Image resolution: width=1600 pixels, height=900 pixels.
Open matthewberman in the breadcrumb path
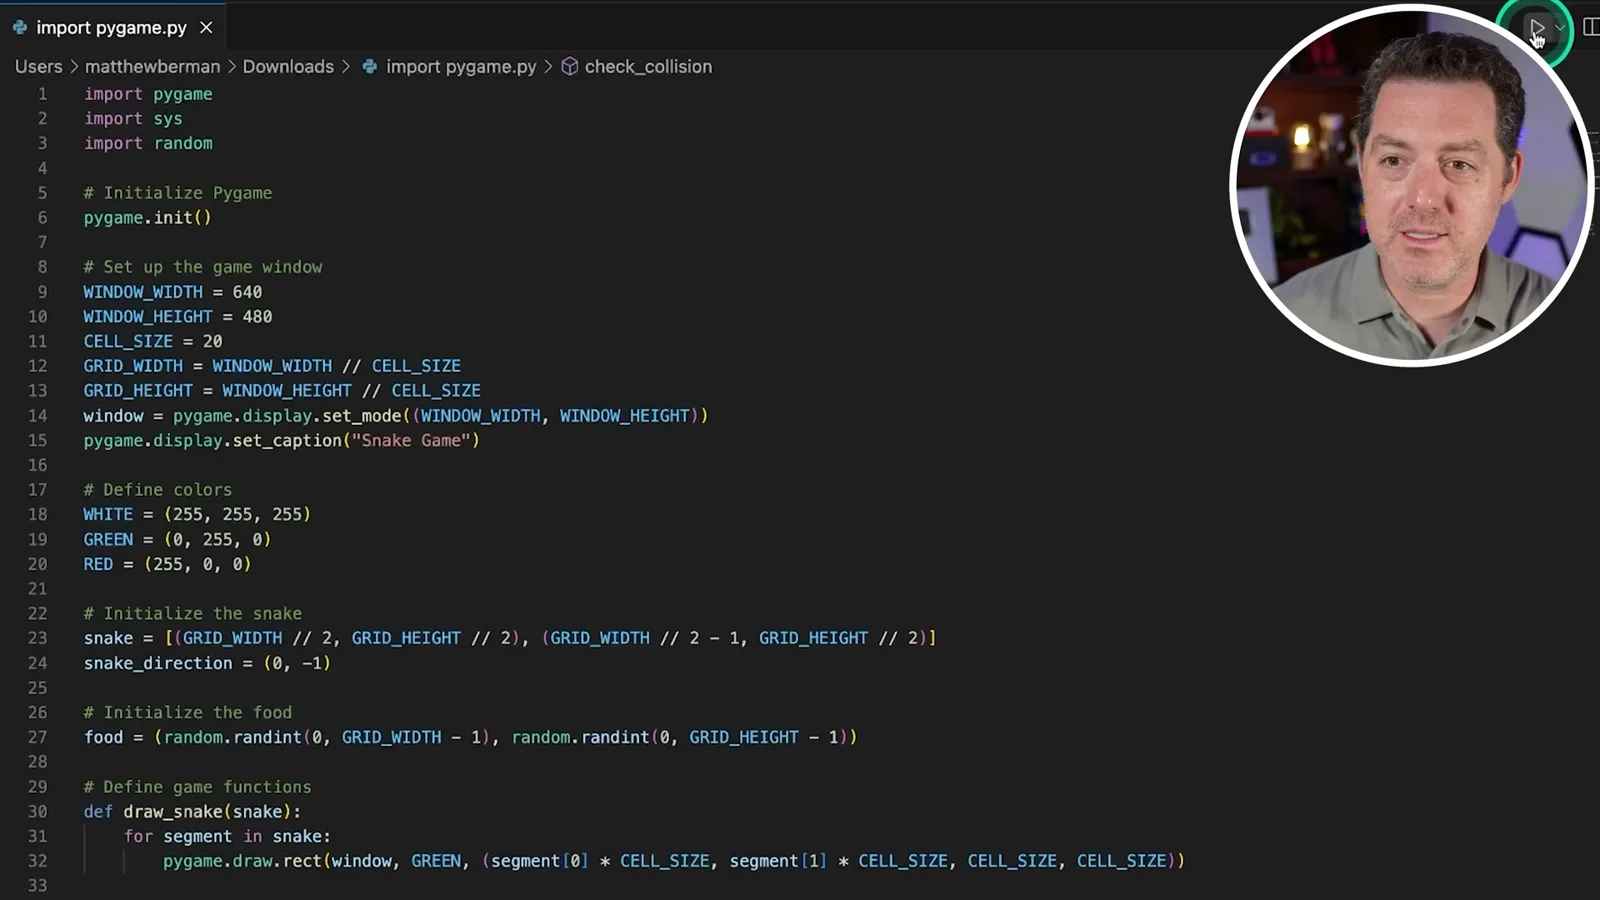point(152,67)
